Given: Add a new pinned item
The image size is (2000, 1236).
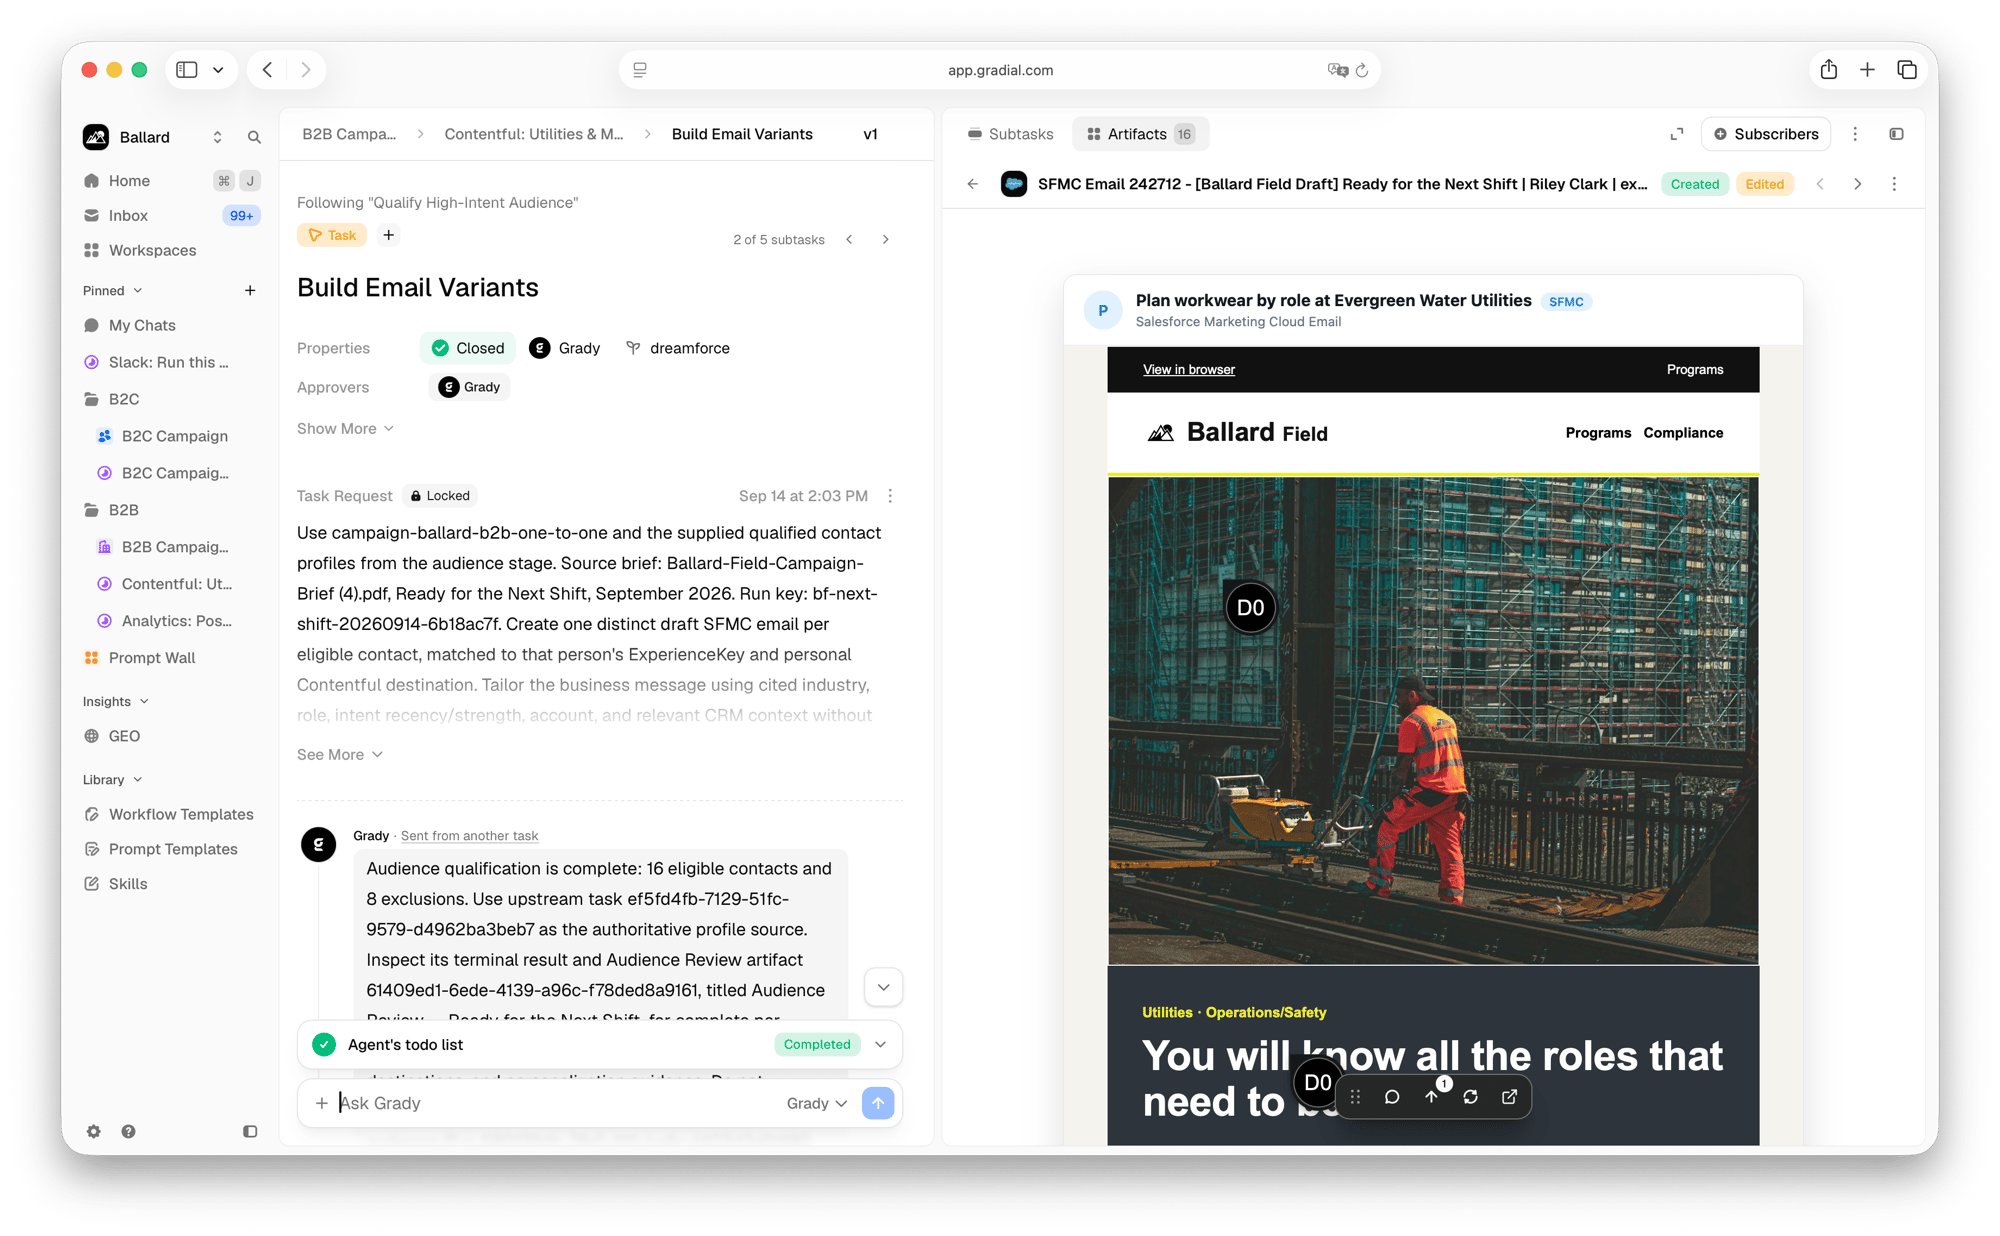Looking at the screenshot, I should (x=250, y=290).
